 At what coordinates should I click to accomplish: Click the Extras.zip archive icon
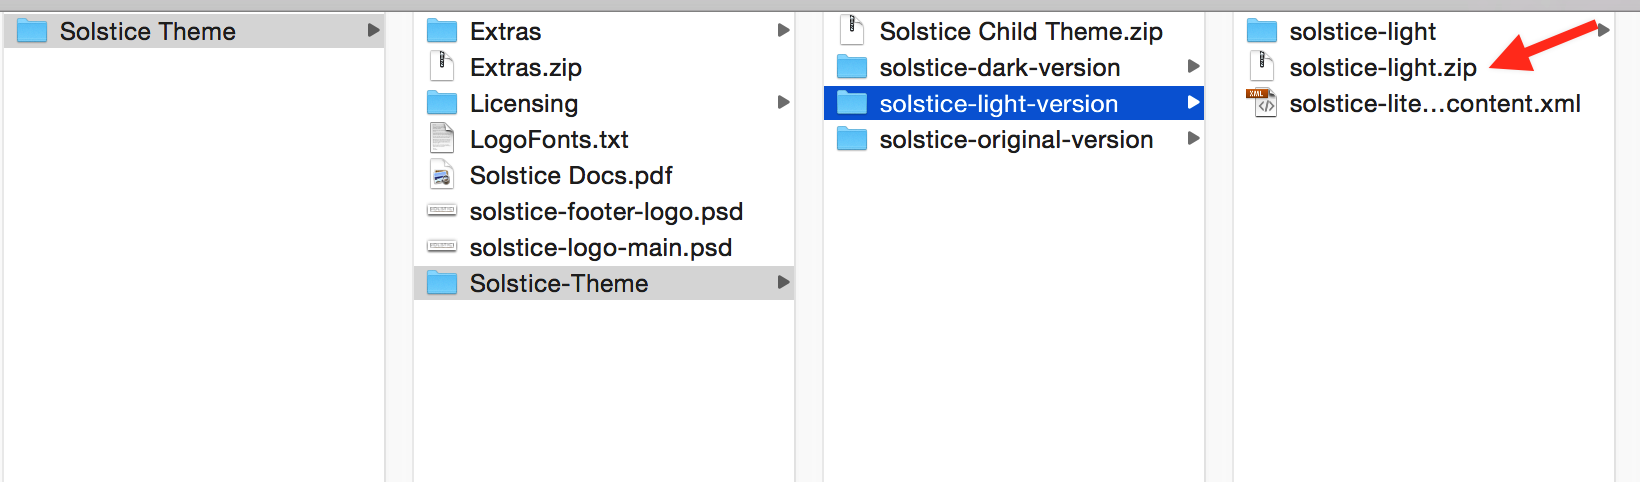[x=442, y=67]
